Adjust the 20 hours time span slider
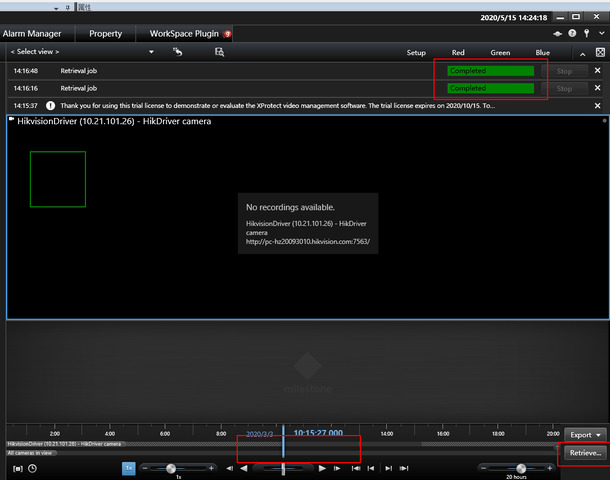 pos(516,468)
